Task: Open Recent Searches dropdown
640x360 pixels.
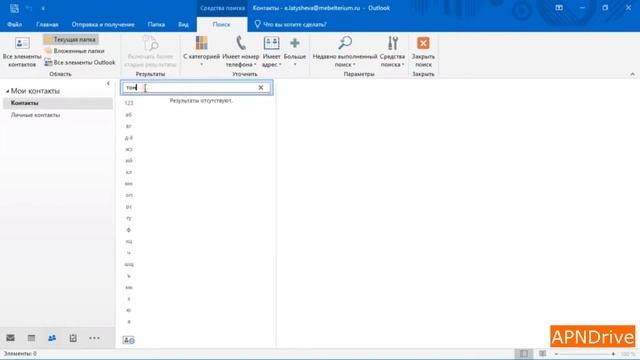Action: click(x=345, y=52)
